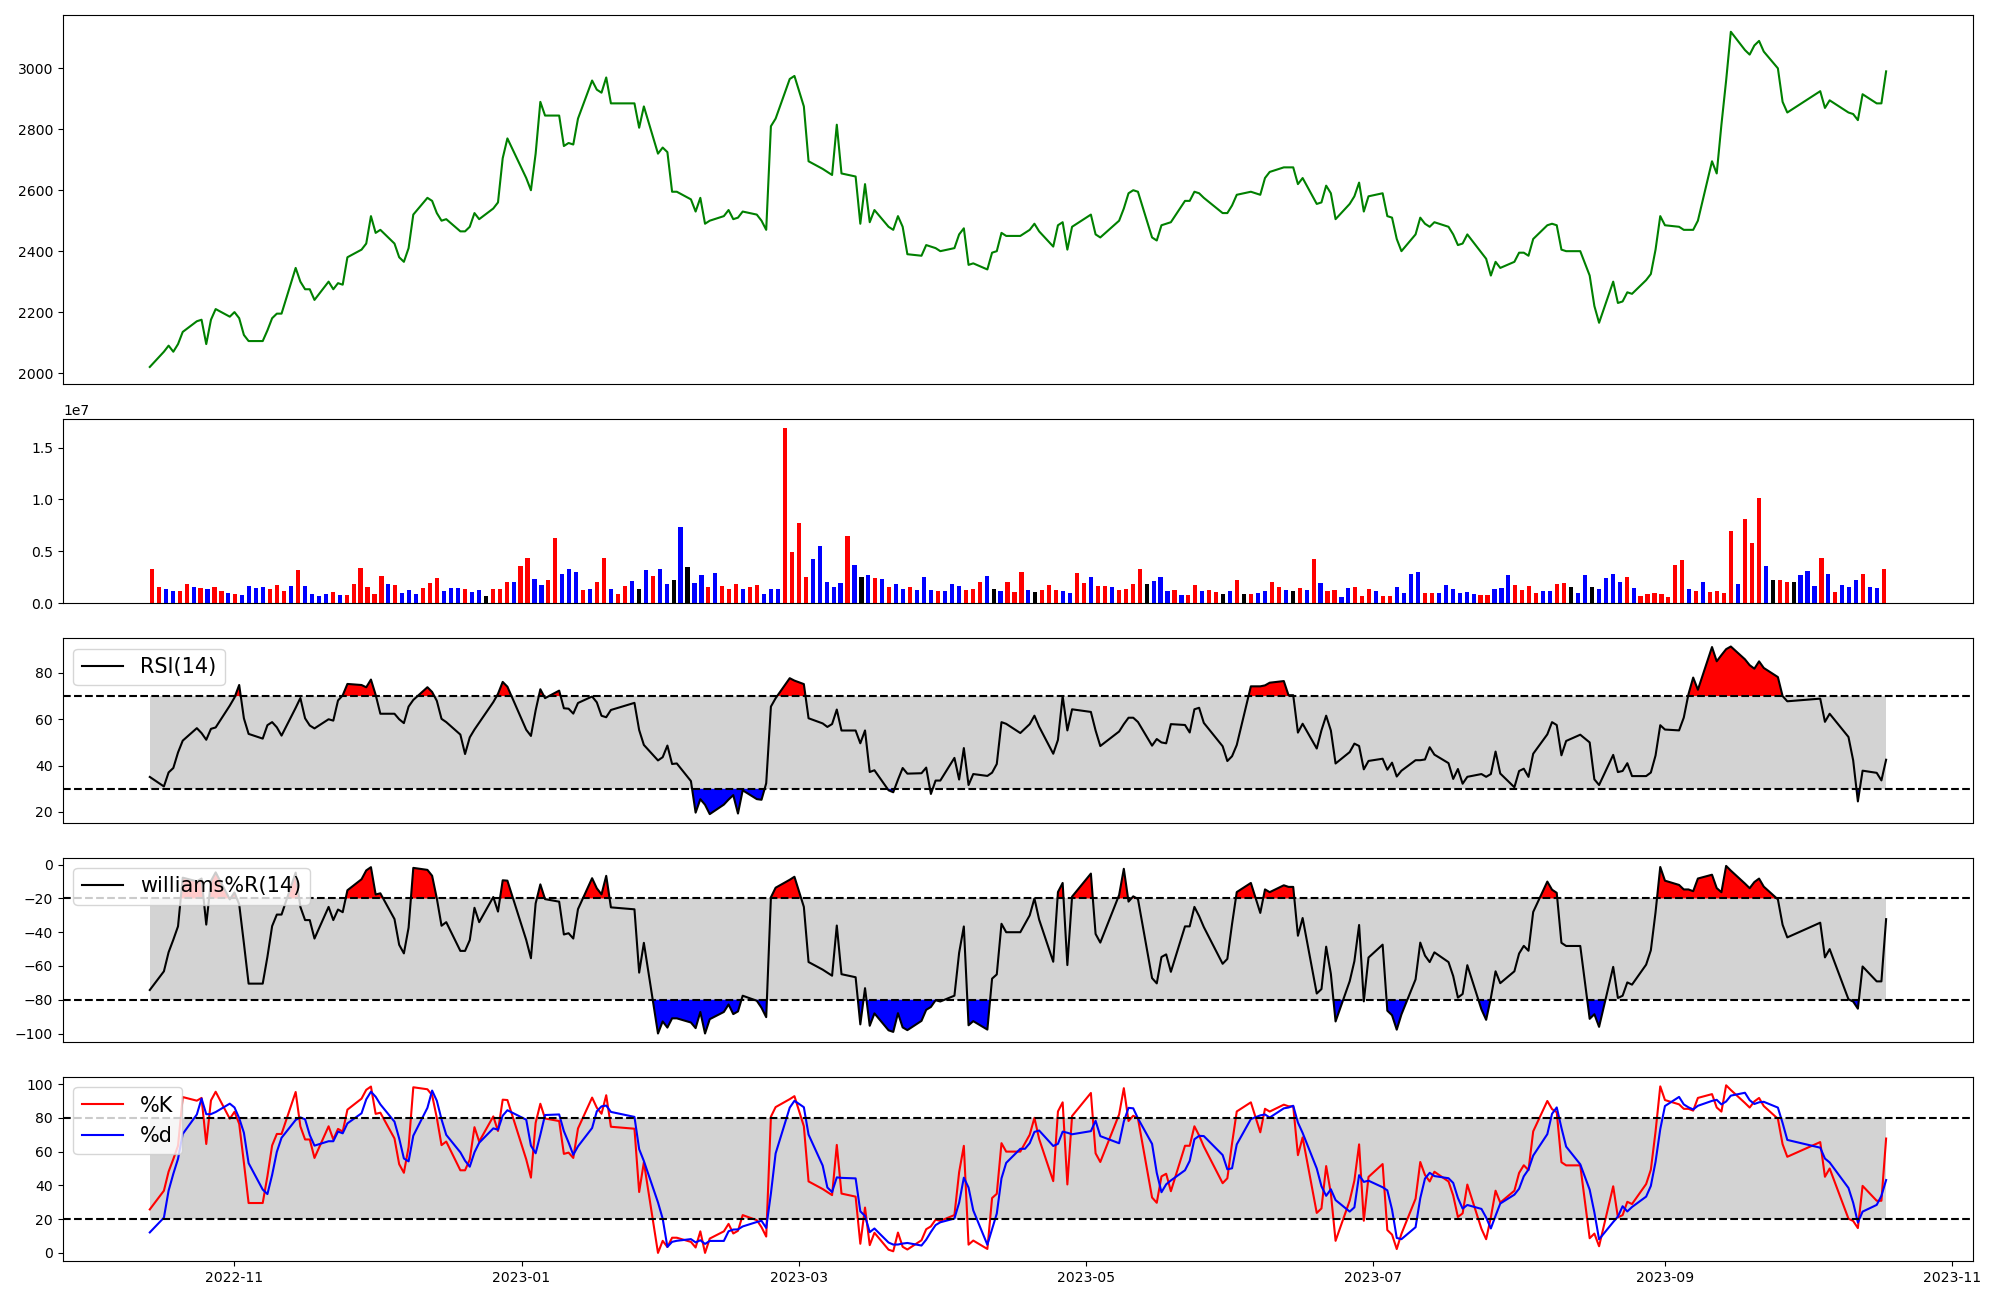This screenshot has height=1300, width=2000.
Task: Click the 2022-11 x-axis date label
Action: 234,1277
